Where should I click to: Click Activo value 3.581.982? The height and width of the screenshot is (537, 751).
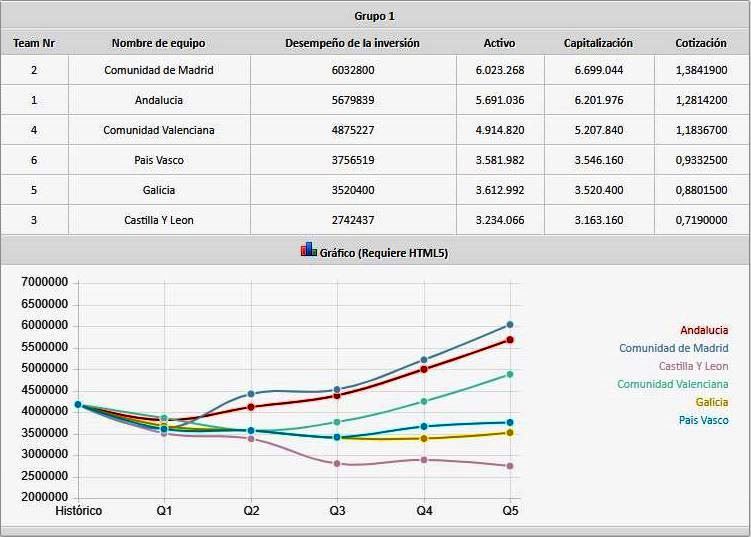[x=500, y=160]
